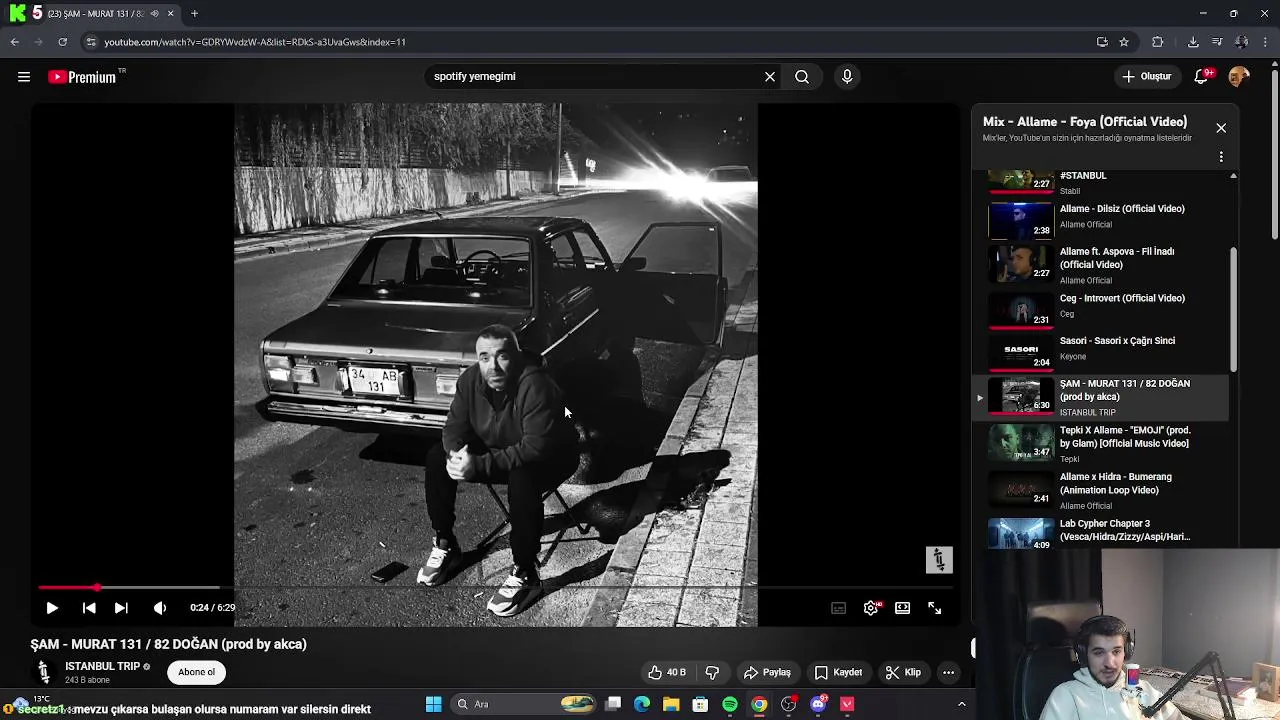1280x720 pixels.
Task: Open Chrome three-dot menu
Action: point(1266,42)
